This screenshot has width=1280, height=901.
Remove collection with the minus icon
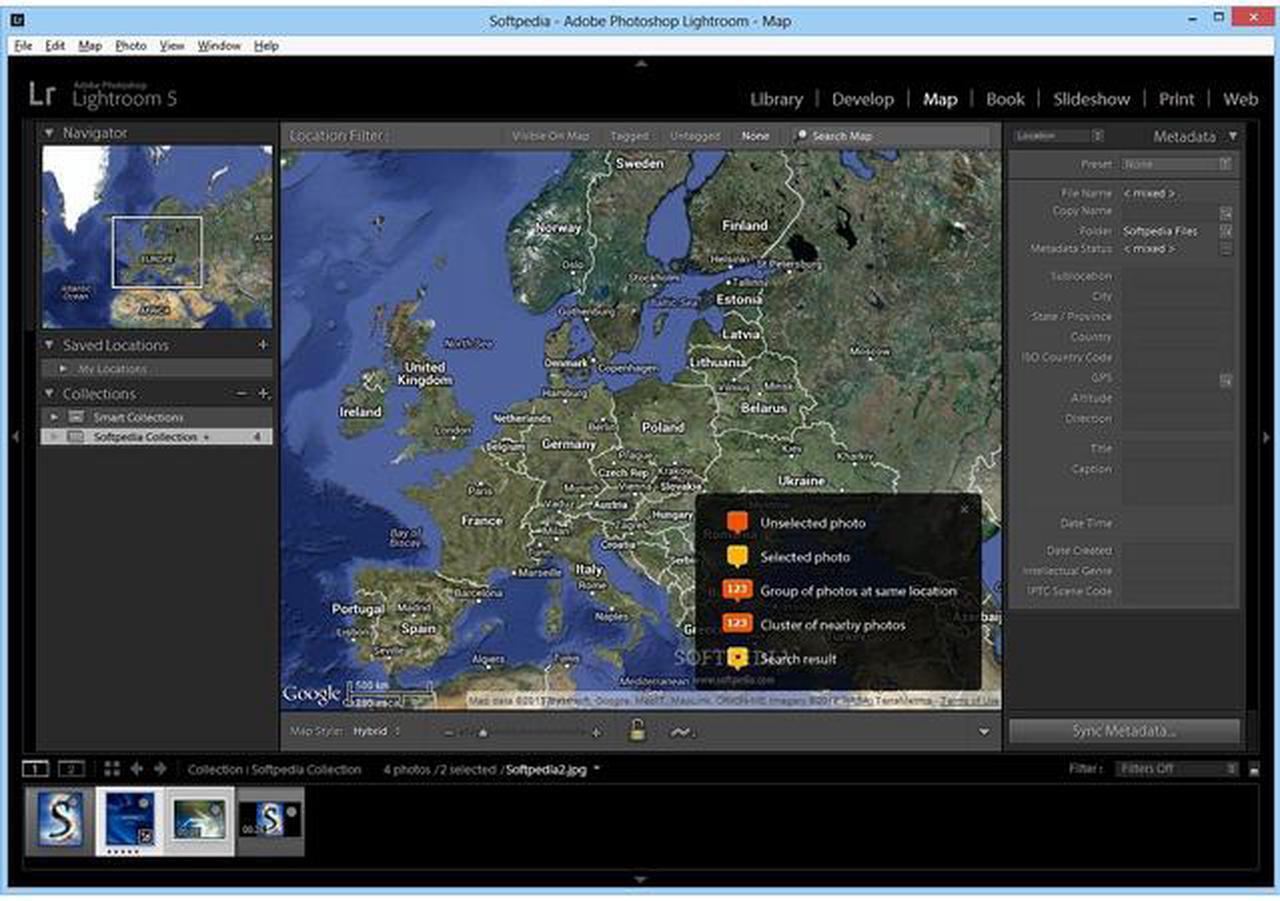241,394
